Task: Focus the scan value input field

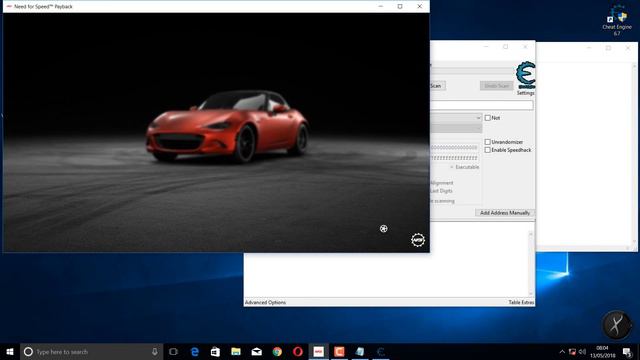Action: point(482,105)
